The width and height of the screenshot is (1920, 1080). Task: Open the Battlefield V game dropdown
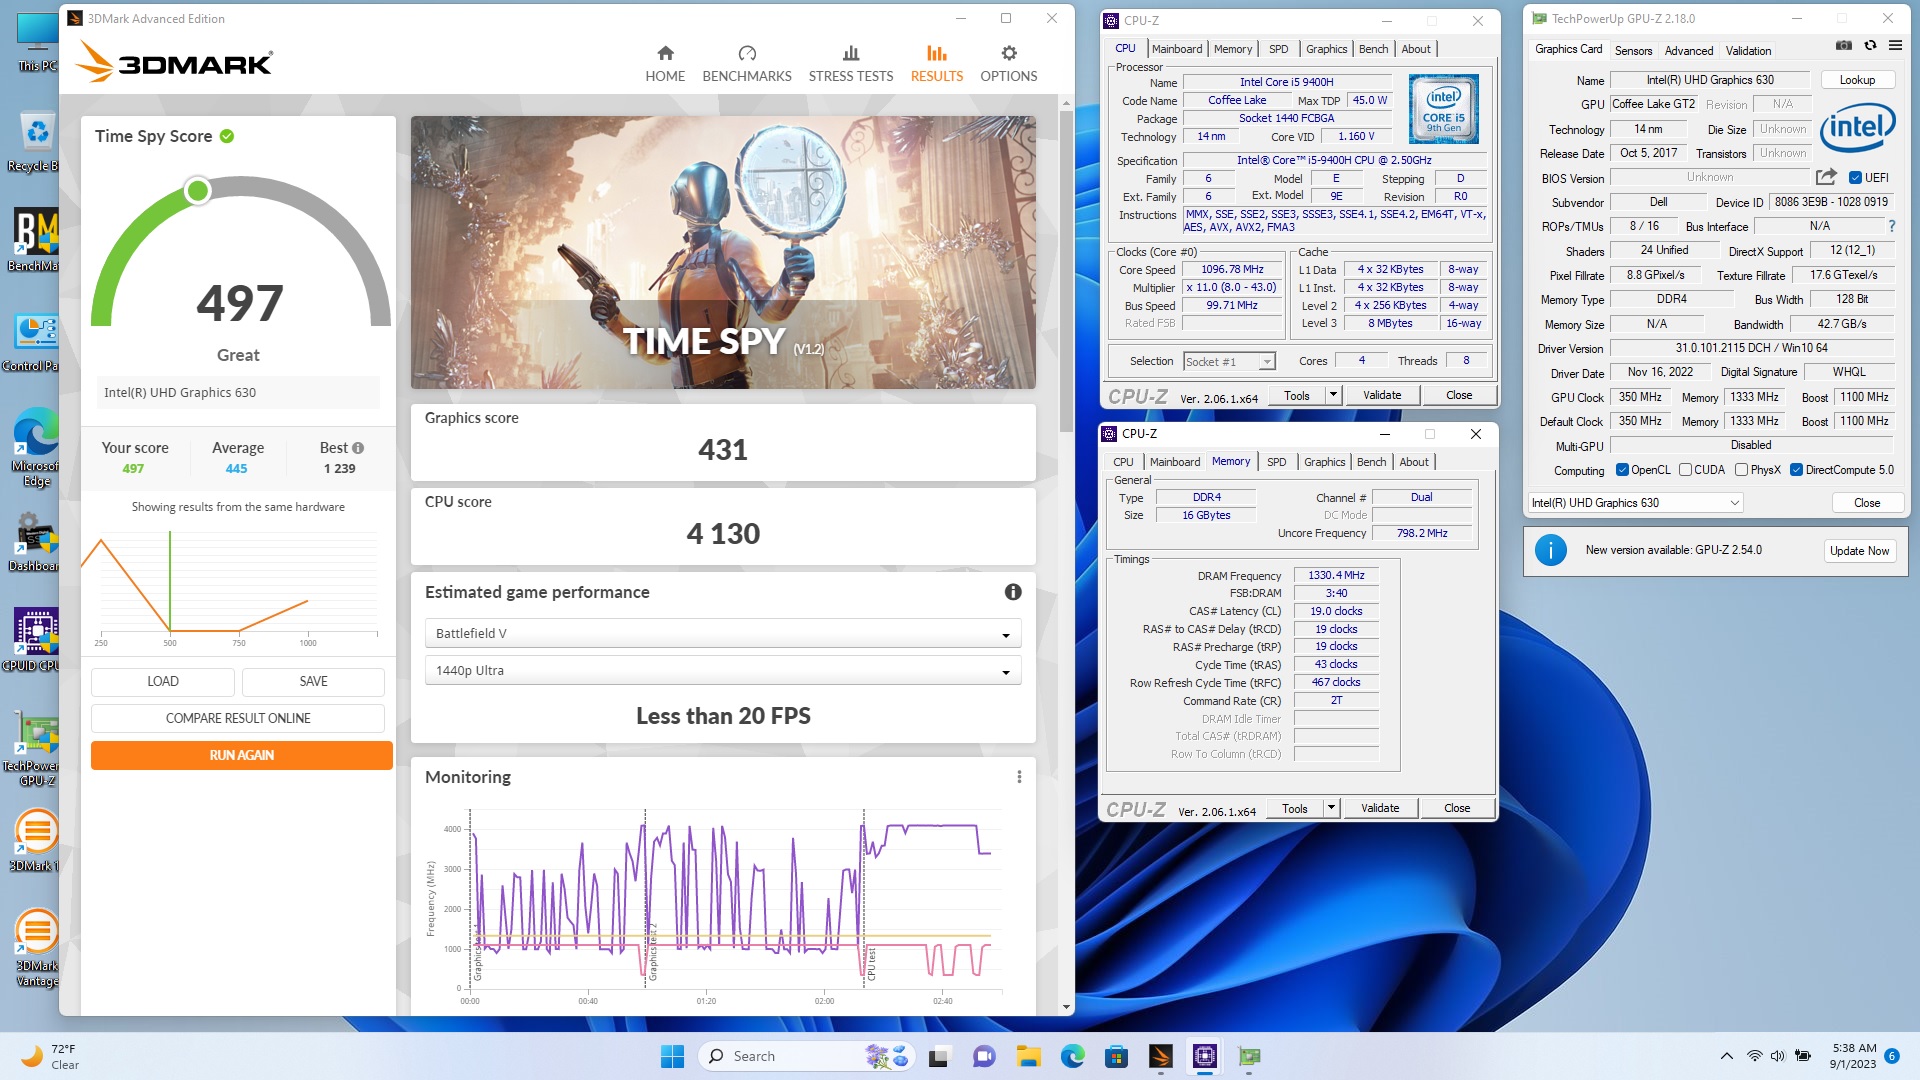pyautogui.click(x=723, y=633)
